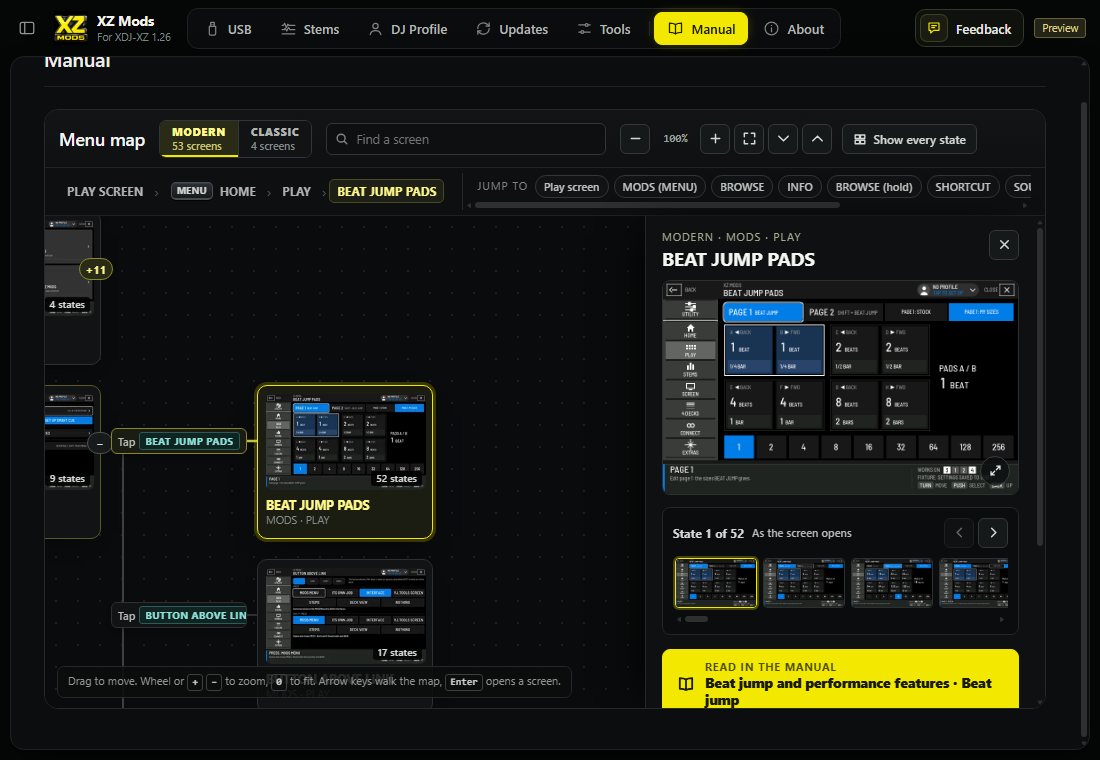Close the Beat Jump Pads details panel
This screenshot has height=760, width=1100.
point(1004,245)
